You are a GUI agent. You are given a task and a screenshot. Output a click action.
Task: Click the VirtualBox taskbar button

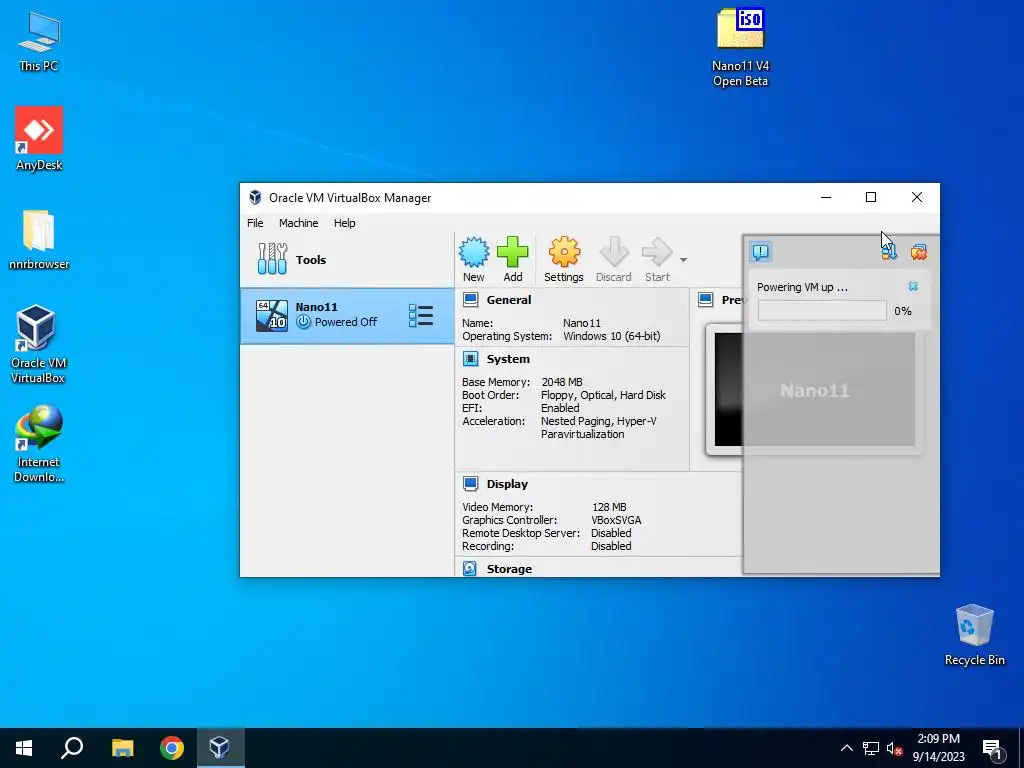219,748
